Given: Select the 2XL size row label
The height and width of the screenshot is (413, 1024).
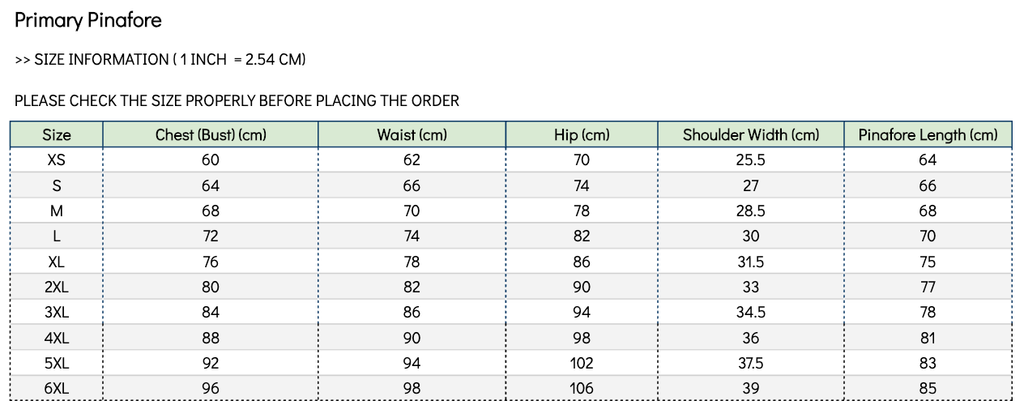Looking at the screenshot, I should (57, 287).
